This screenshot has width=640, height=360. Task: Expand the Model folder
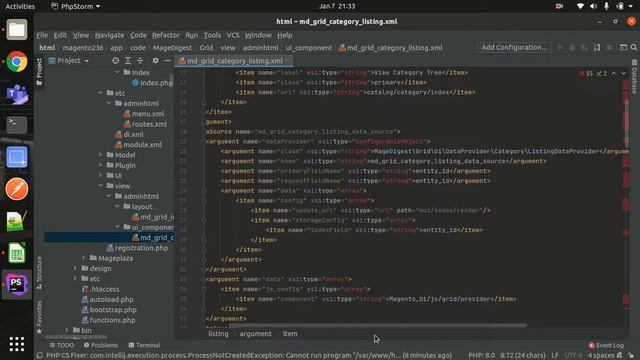click(100, 155)
